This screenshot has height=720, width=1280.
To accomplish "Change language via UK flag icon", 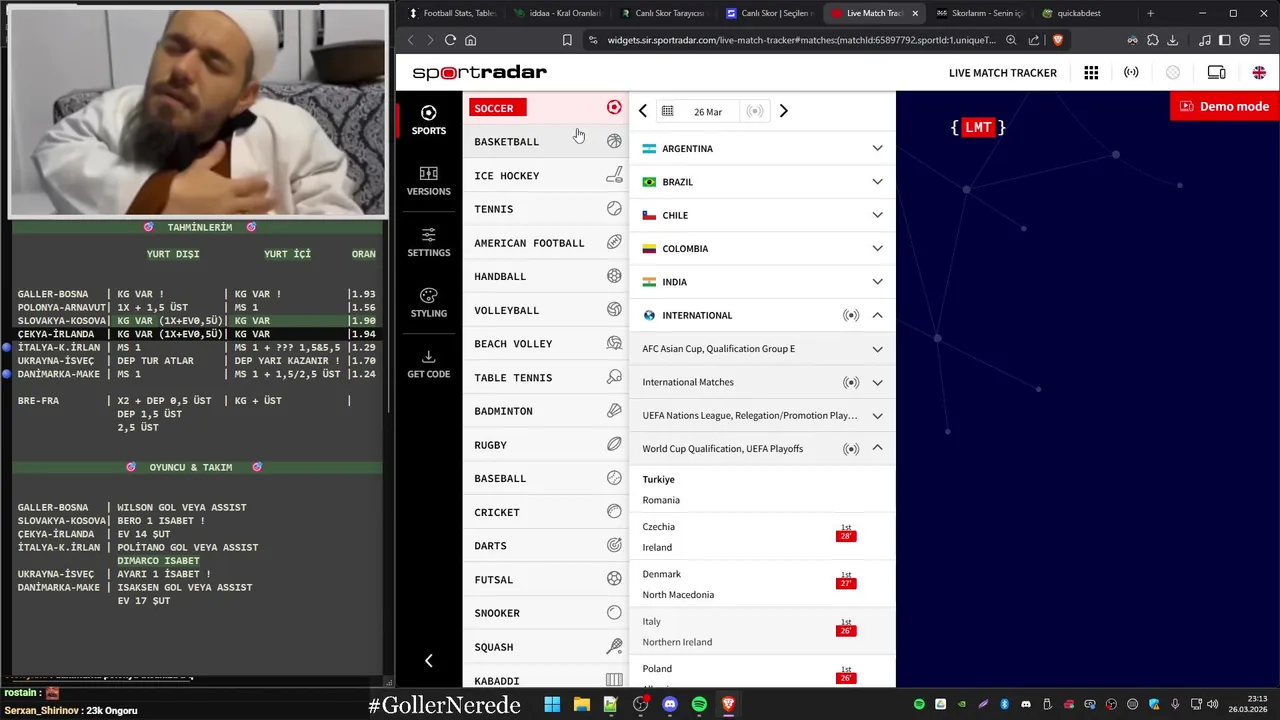I will [x=1259, y=73].
